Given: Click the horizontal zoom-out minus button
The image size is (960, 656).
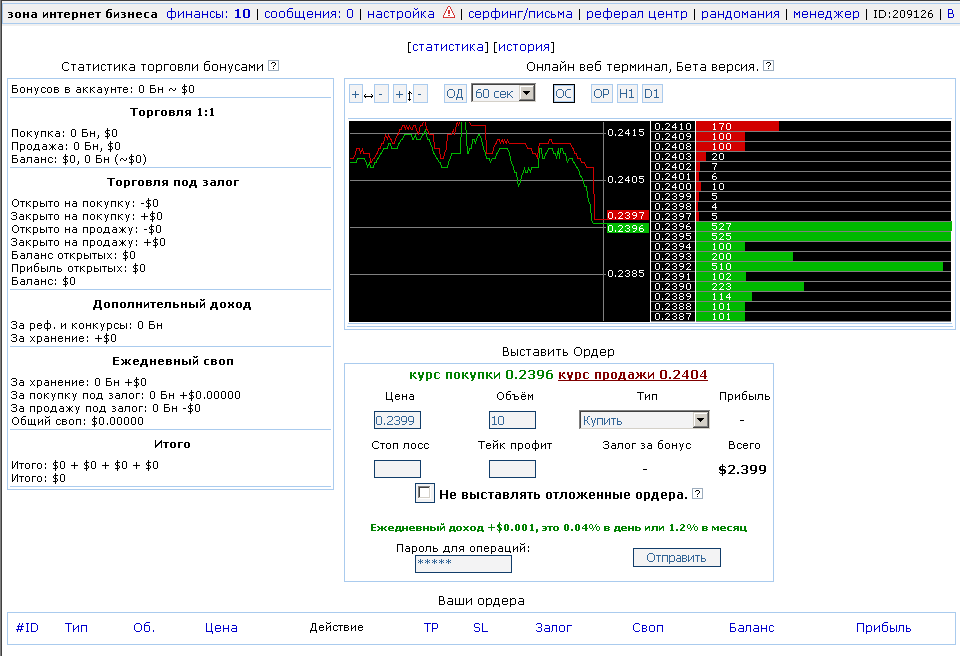Looking at the screenshot, I should coord(381,94).
